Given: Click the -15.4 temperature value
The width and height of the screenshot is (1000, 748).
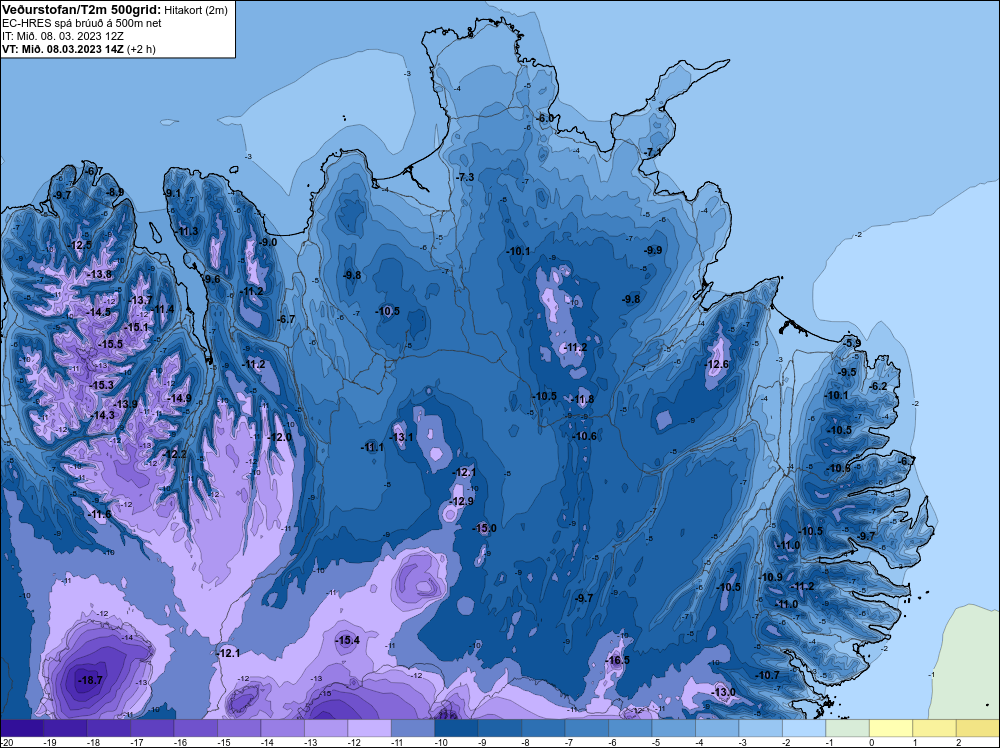Looking at the screenshot, I should pos(348,640).
